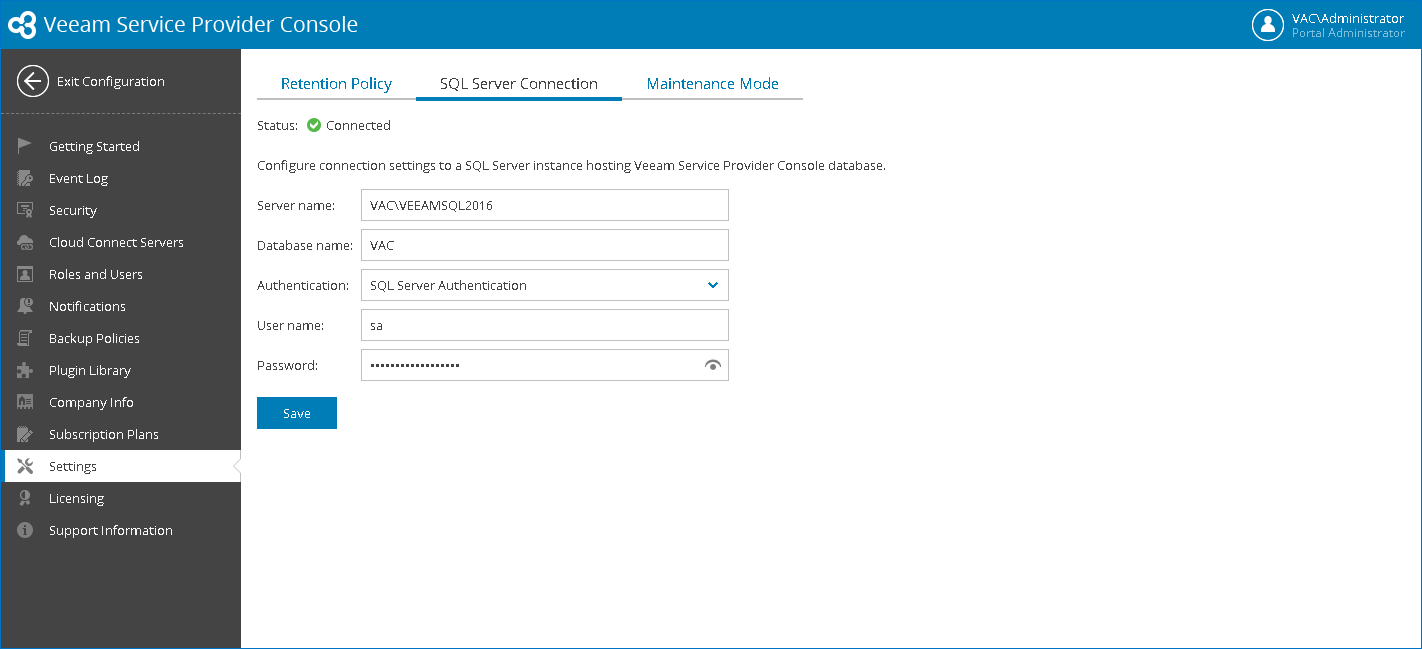Click the Licensing icon in sidebar
Viewport: 1422px width, 649px height.
tap(25, 498)
